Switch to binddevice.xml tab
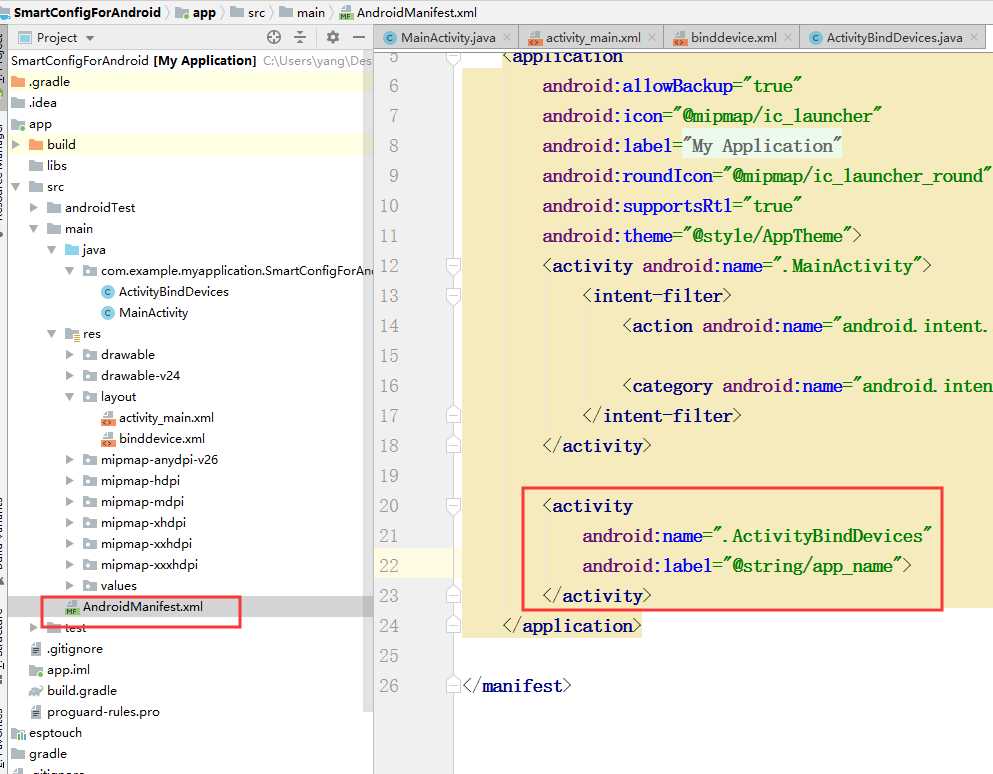This screenshot has height=774, width=993. [733, 37]
